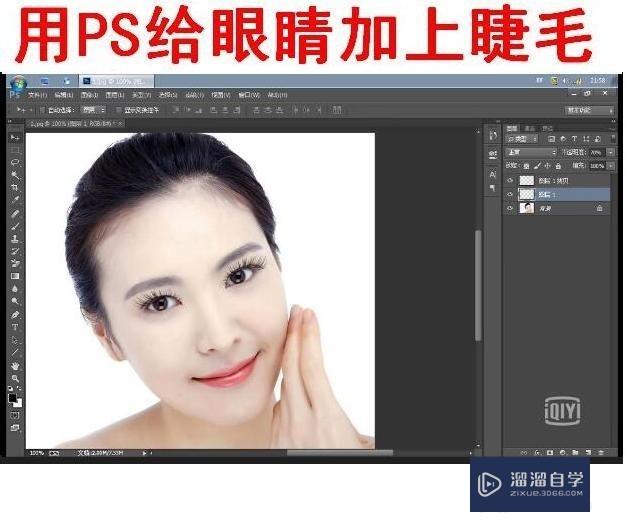Hide the 背景 layer
This screenshot has width=625, height=526.
(510, 208)
